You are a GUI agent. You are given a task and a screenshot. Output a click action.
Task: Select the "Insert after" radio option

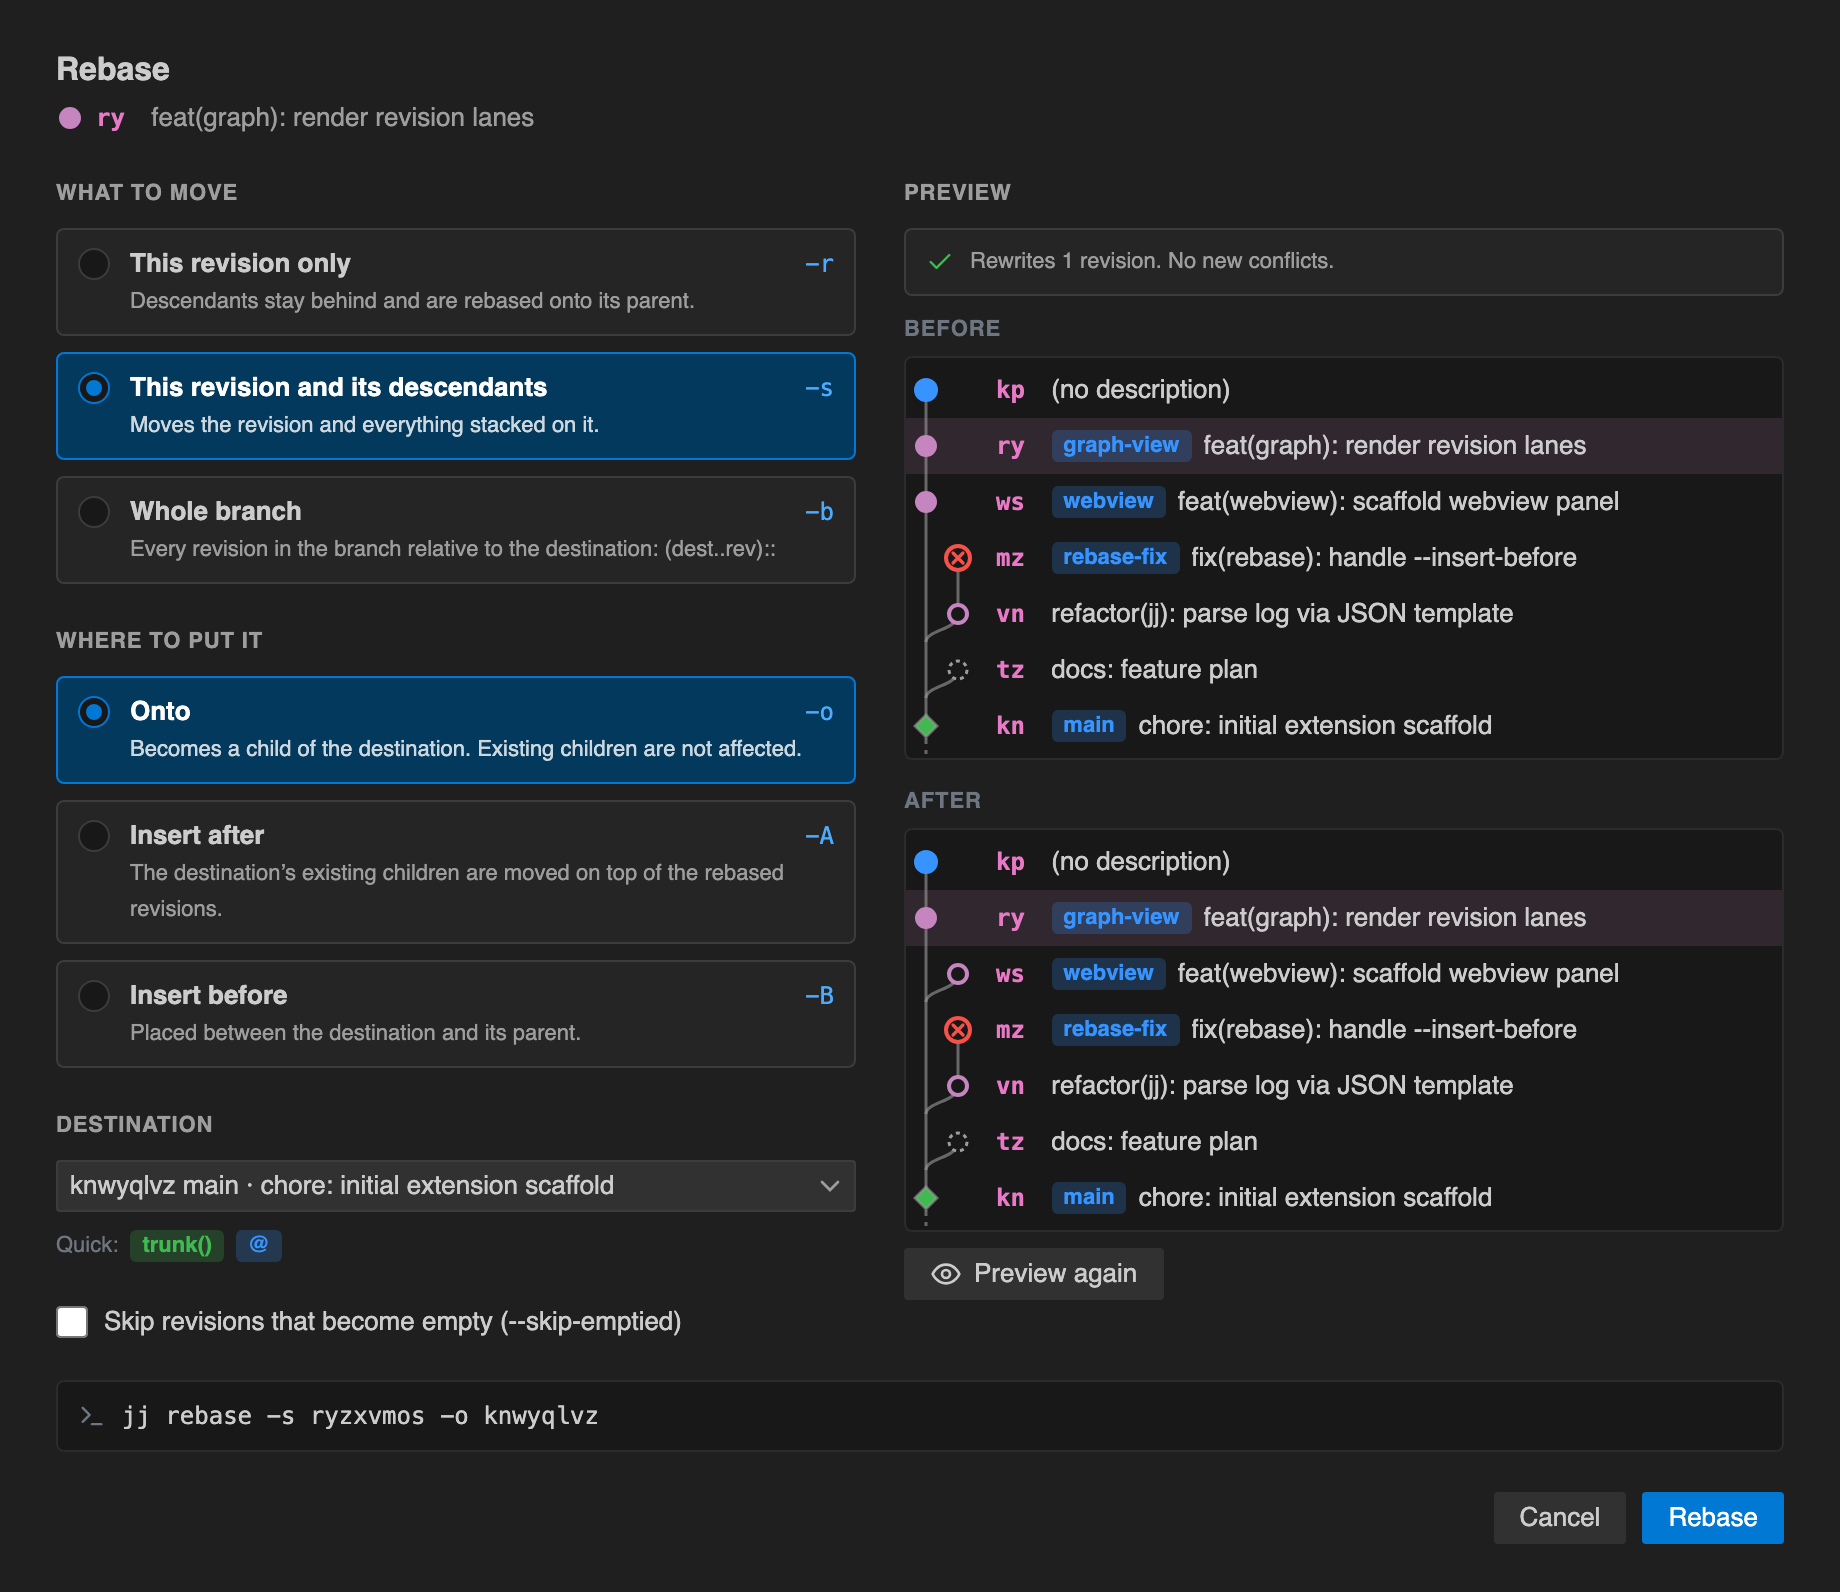click(94, 836)
